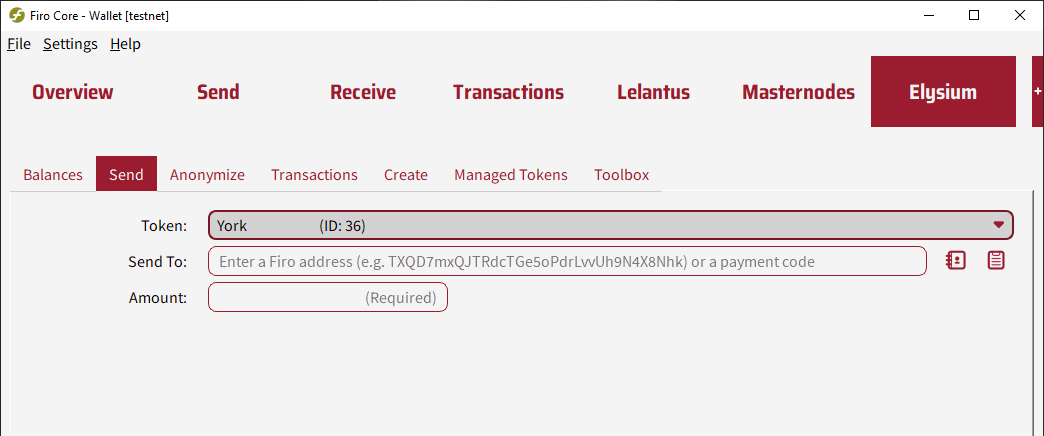Viewport: 1044px width, 436px height.
Task: Click the Firo Core logo icon
Action: point(17,15)
